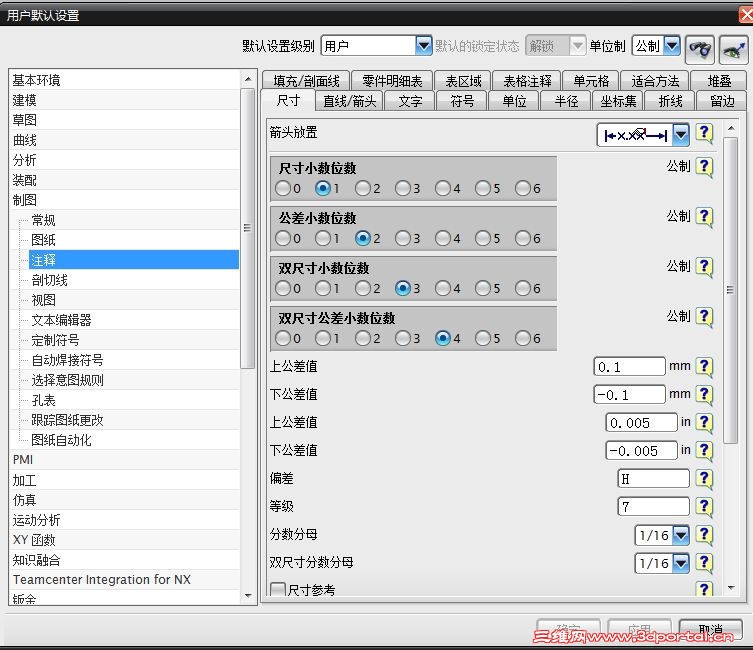The height and width of the screenshot is (650, 753).
Task: Open help icon for 分数分母
Action: (704, 535)
